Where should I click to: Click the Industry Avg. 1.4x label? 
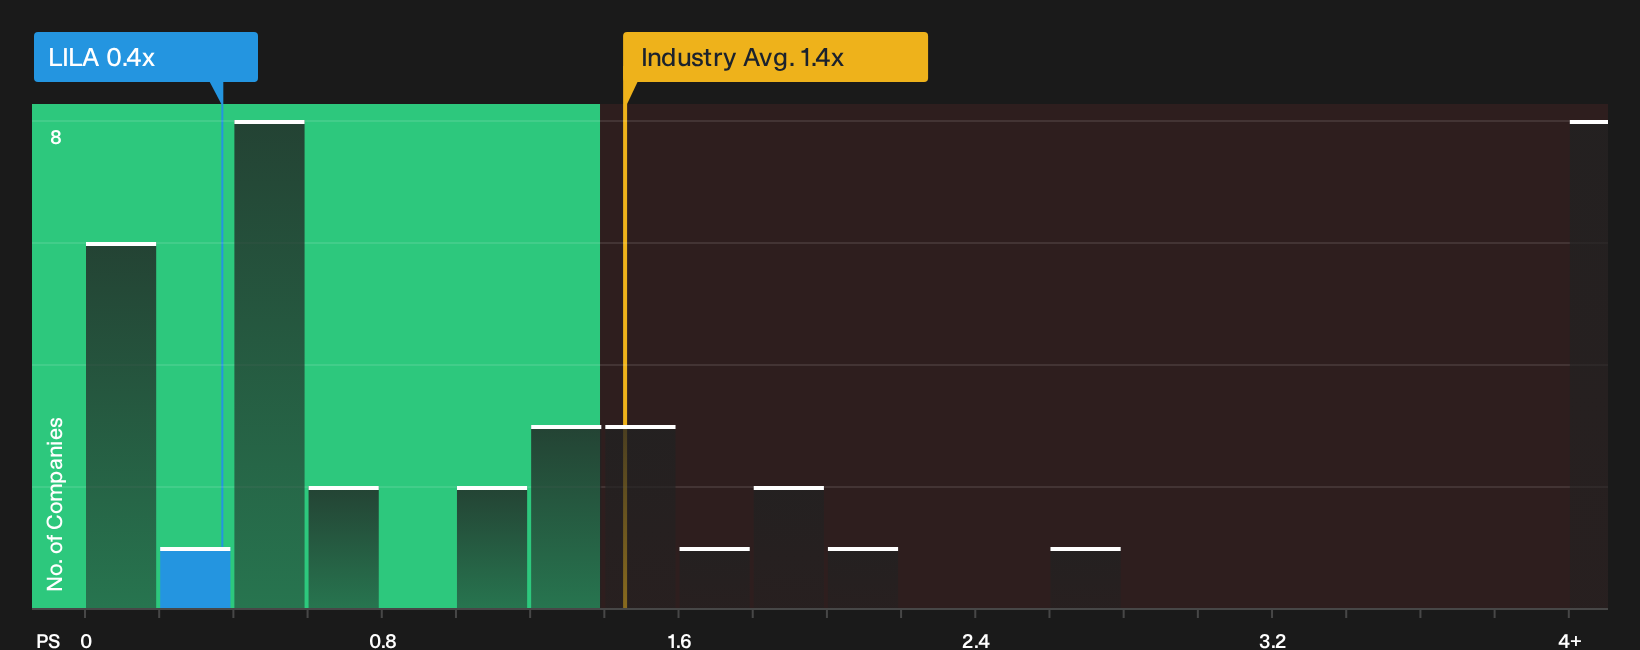click(775, 57)
